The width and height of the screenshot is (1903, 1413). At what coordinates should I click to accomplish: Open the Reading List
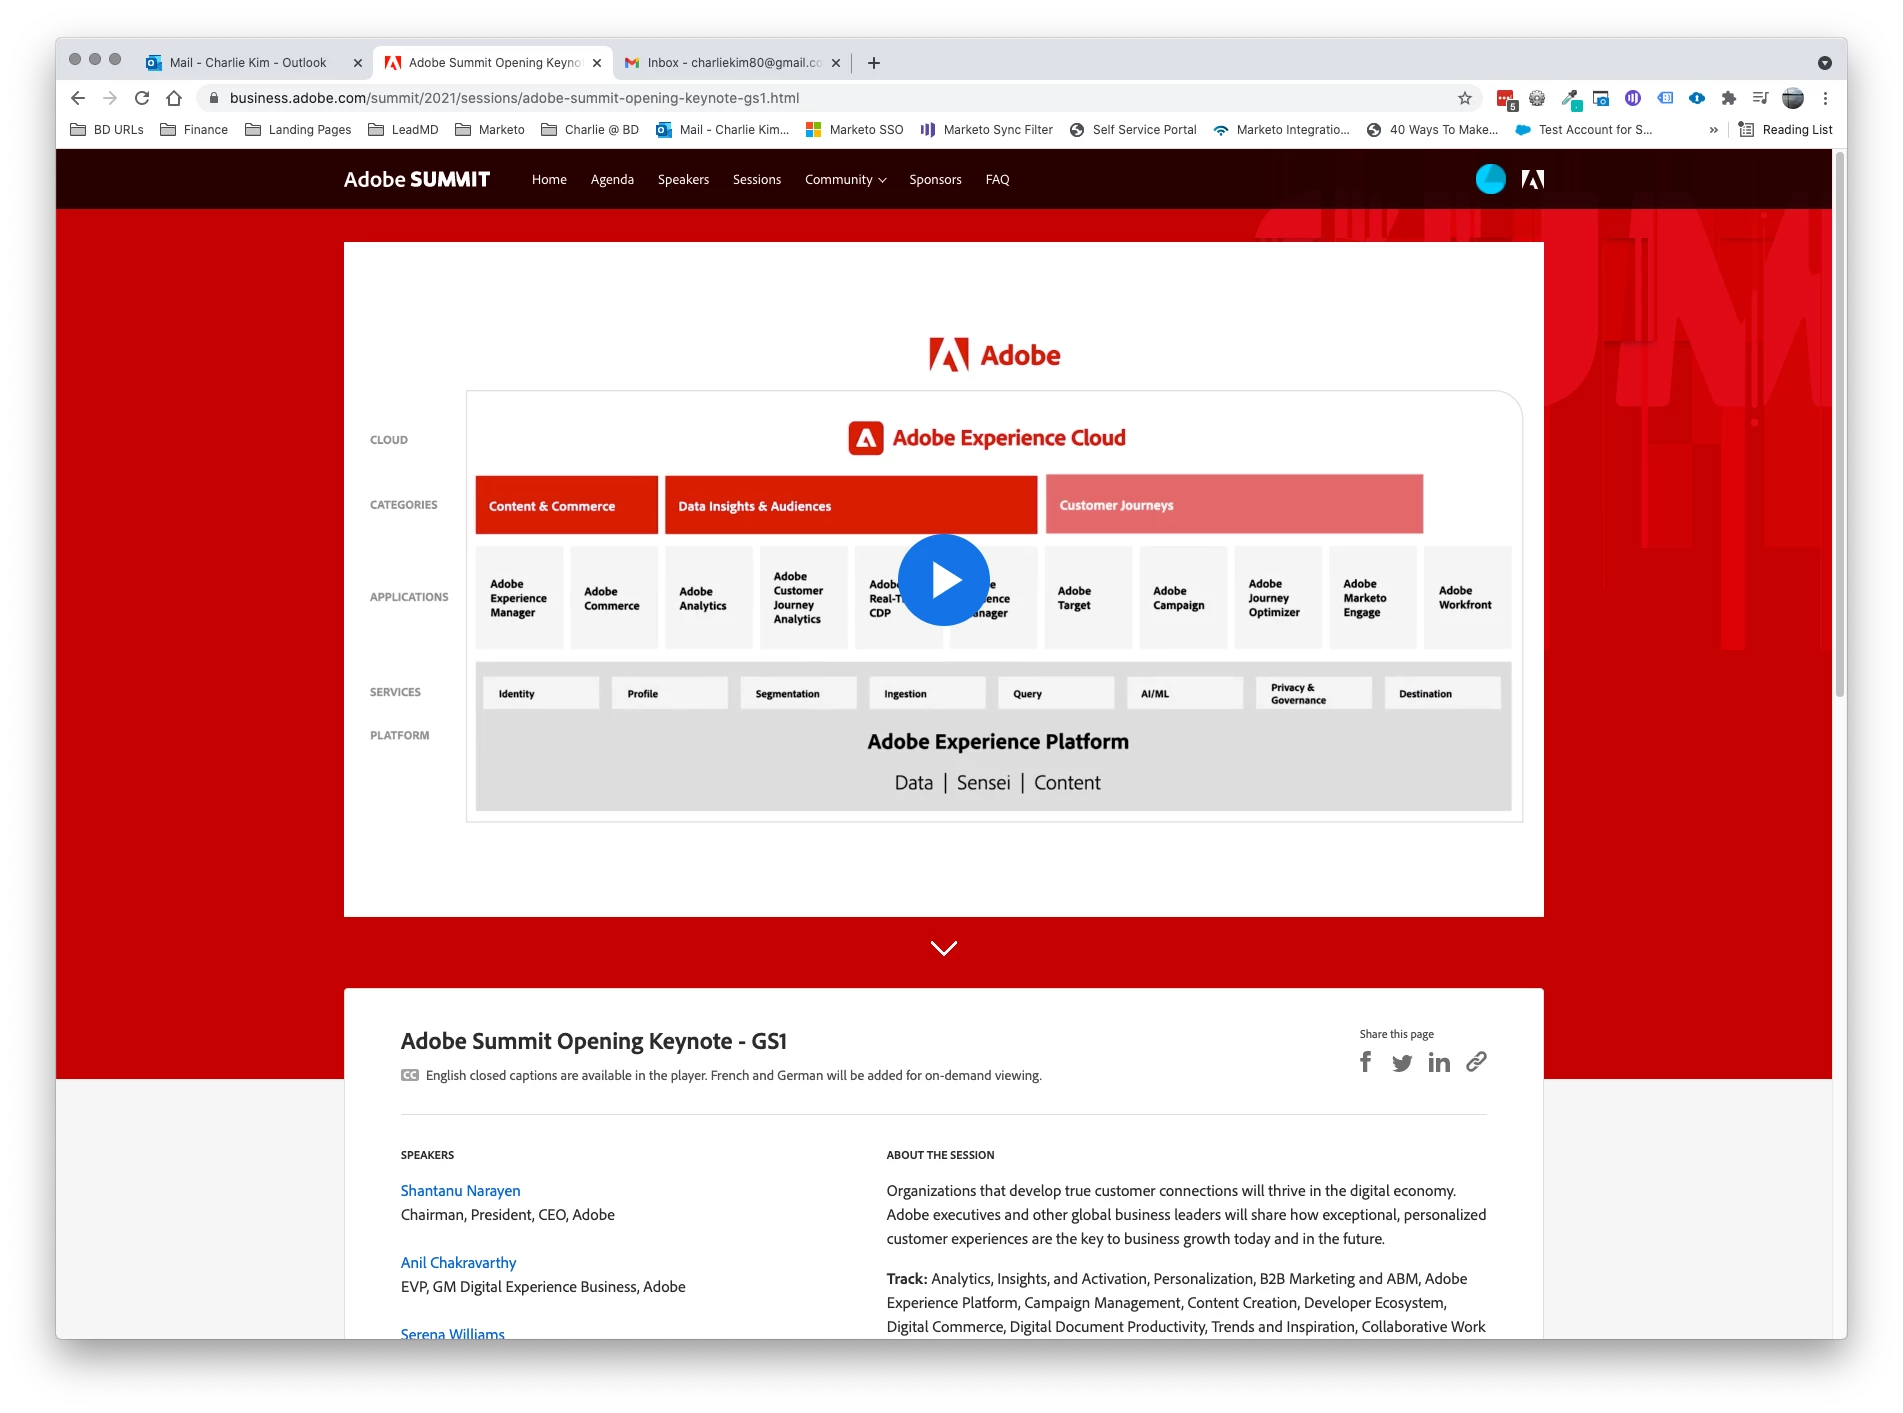[x=1786, y=130]
